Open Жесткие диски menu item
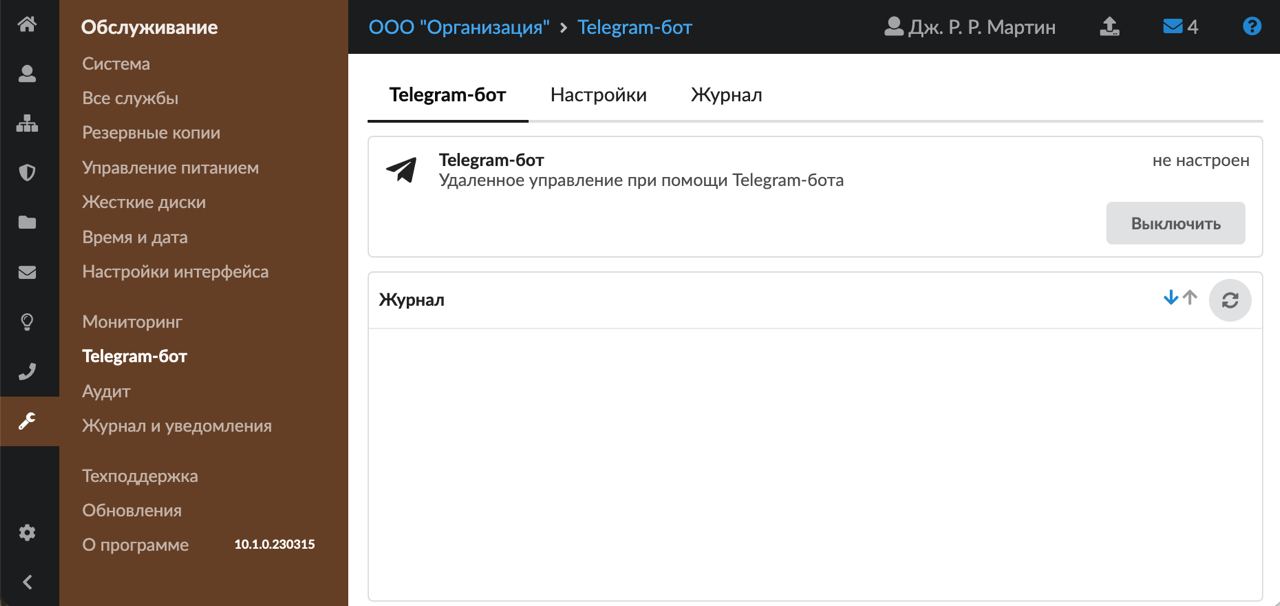 point(144,202)
